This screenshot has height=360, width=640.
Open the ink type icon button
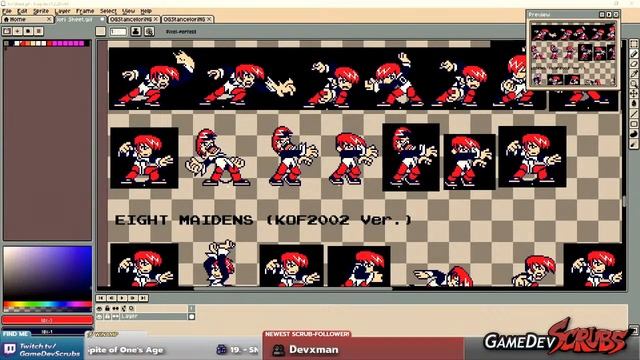tap(136, 31)
